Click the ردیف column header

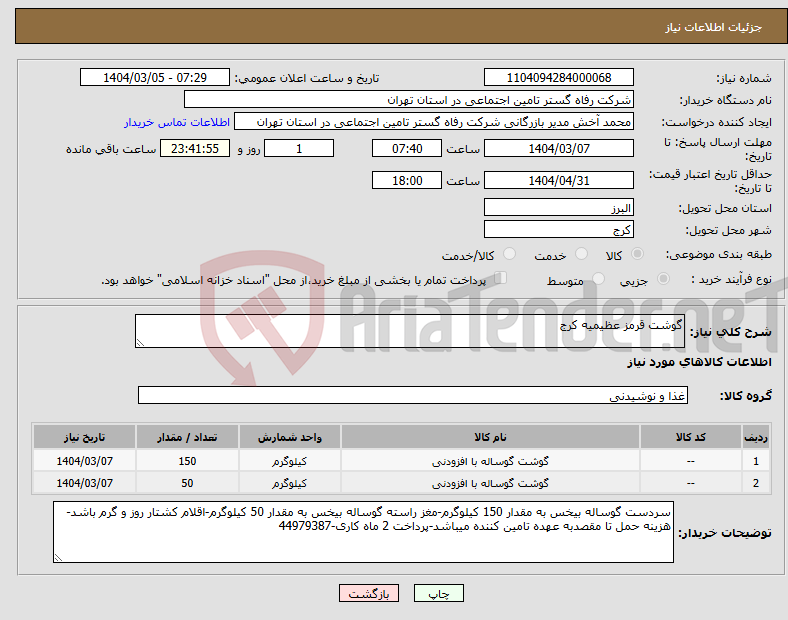click(756, 437)
